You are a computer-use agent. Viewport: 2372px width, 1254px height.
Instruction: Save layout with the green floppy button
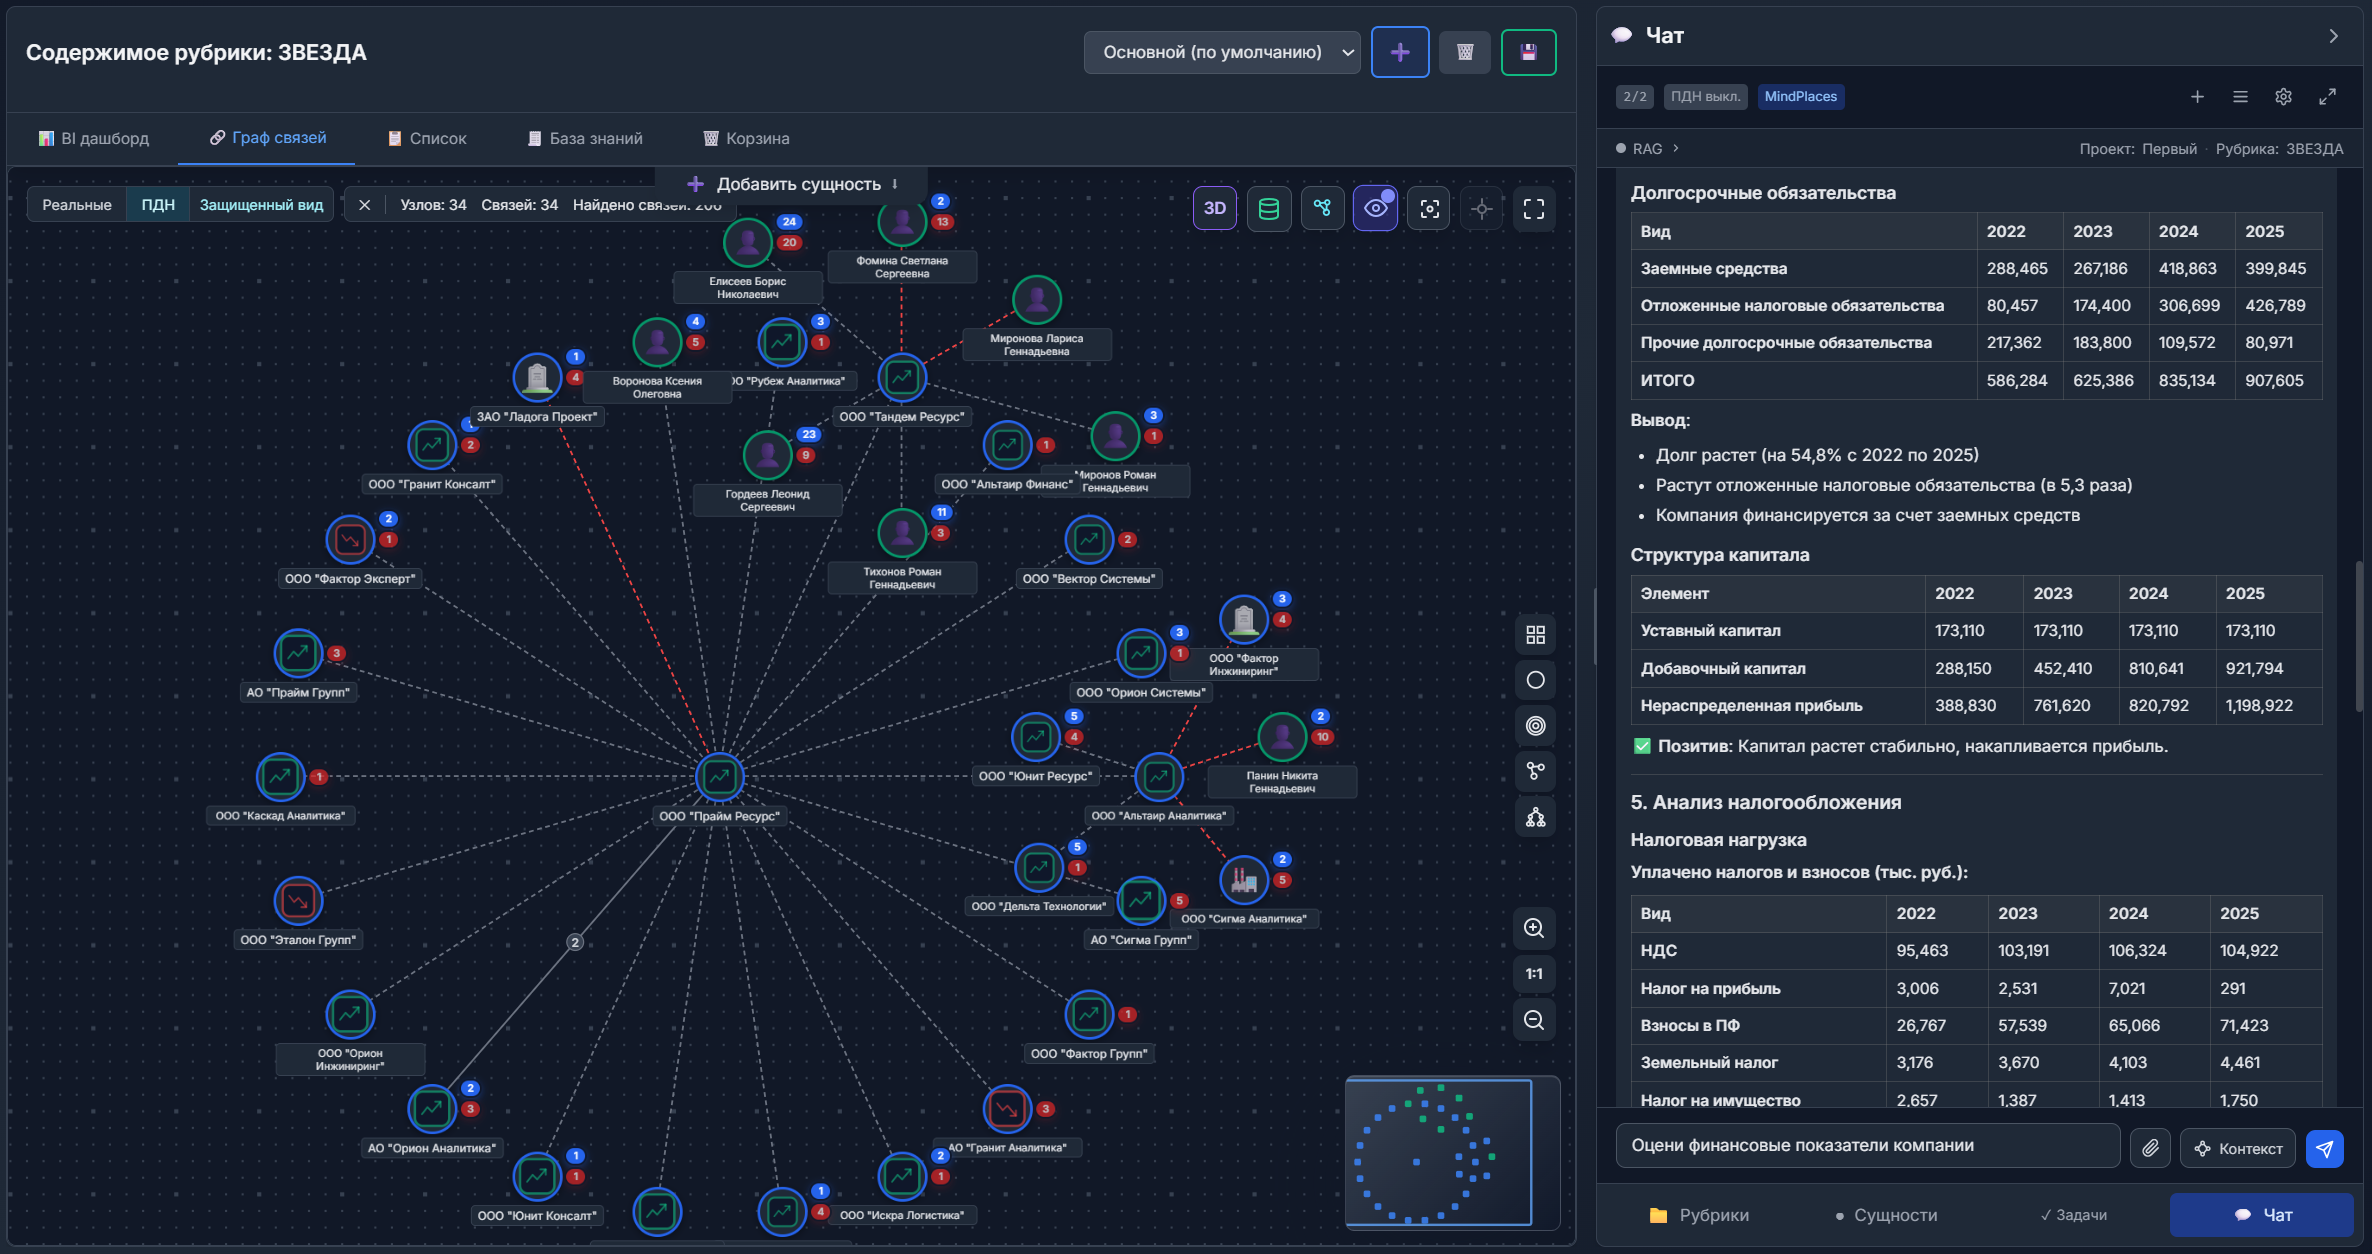(x=1528, y=52)
